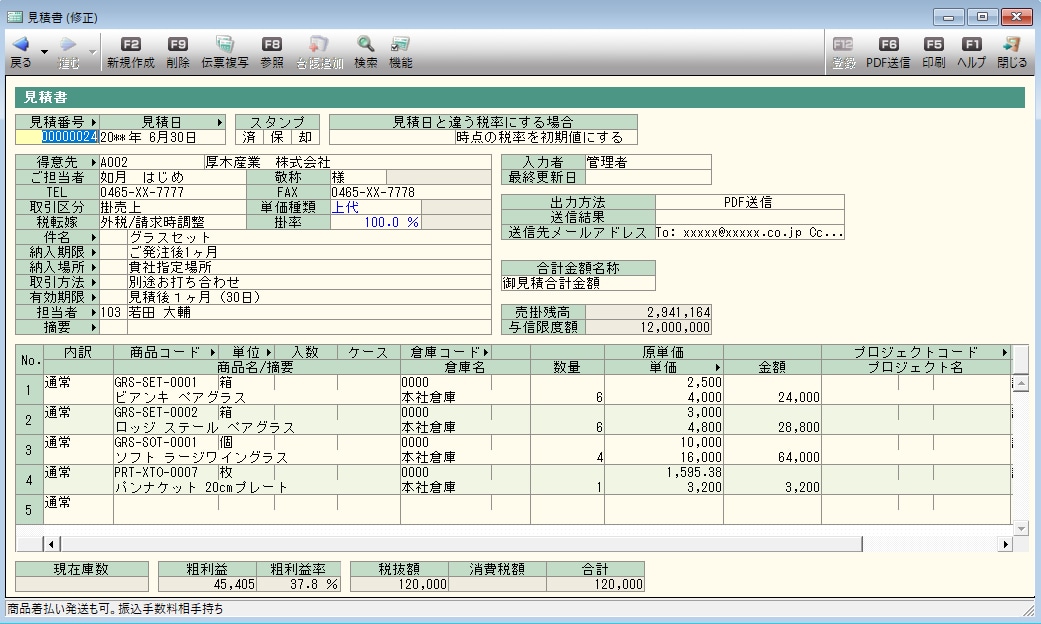The image size is (1041, 624).
Task: Click the 戻る back arrow icon
Action: tap(20, 45)
